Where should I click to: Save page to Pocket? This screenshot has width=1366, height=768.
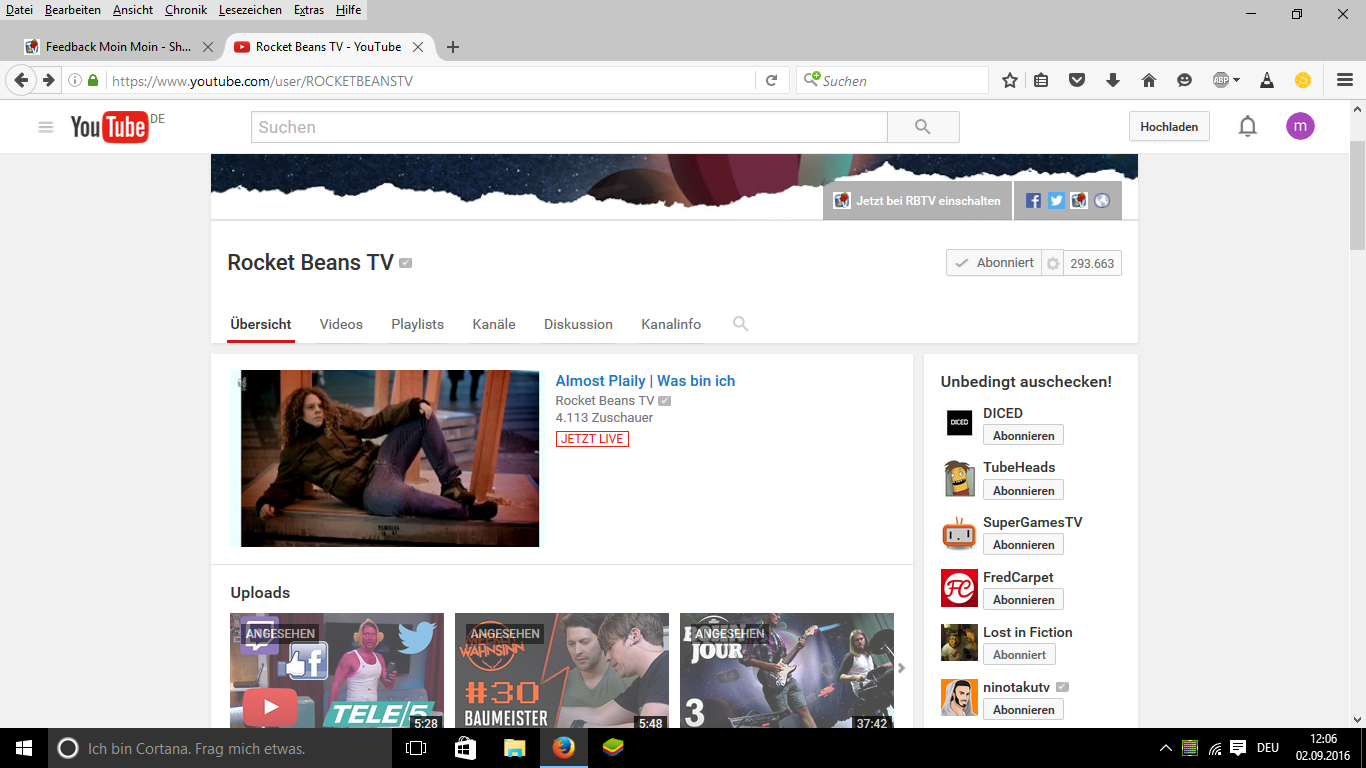tap(1077, 80)
